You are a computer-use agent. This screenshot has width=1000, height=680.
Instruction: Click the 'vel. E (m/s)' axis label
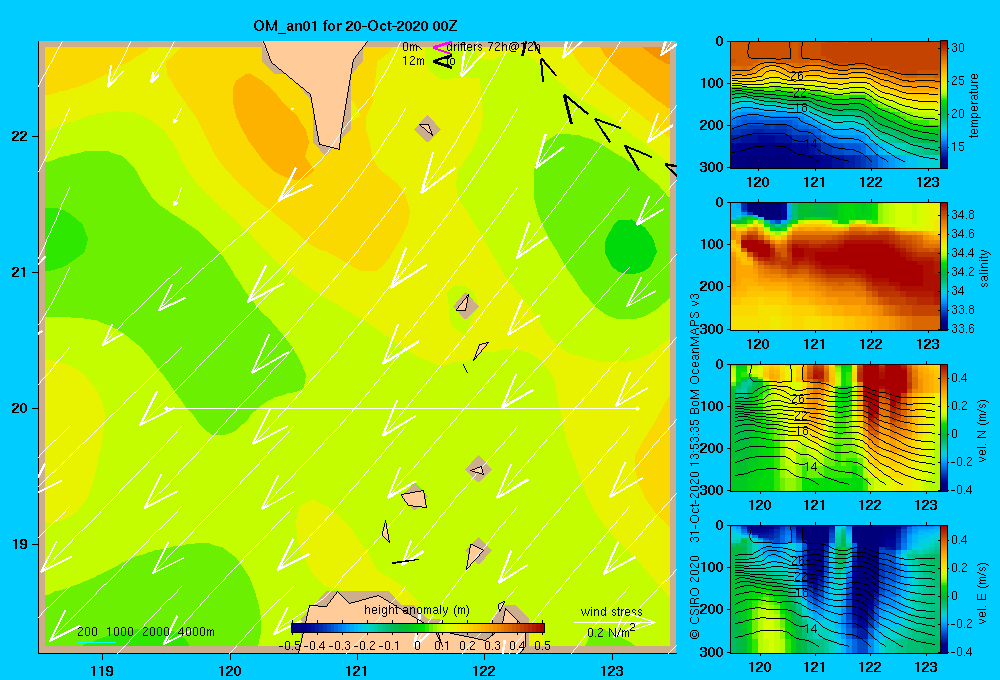[983, 591]
